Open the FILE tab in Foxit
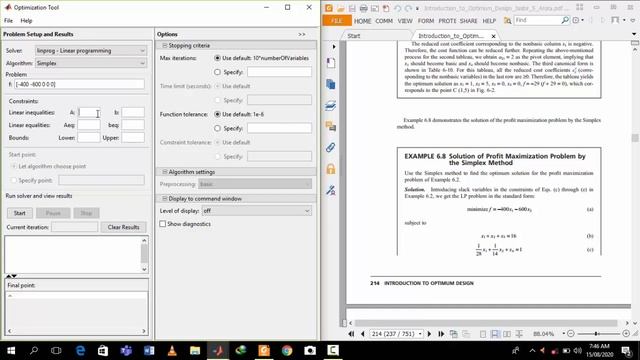The height and width of the screenshot is (360, 640). tap(337, 20)
